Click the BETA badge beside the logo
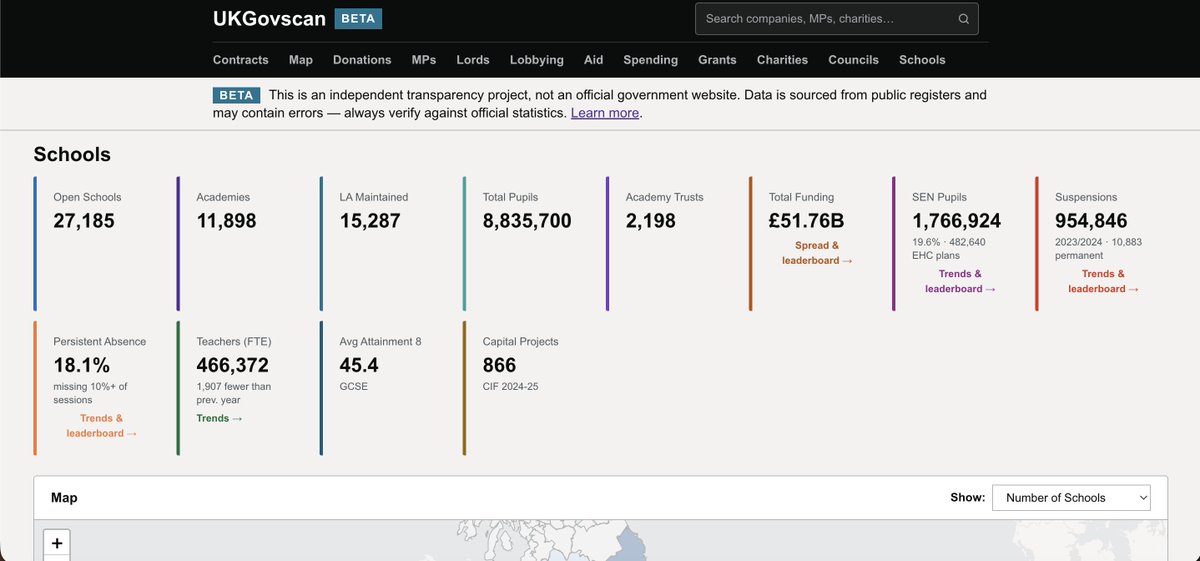Screen dimensions: 1200x561 [358, 18]
